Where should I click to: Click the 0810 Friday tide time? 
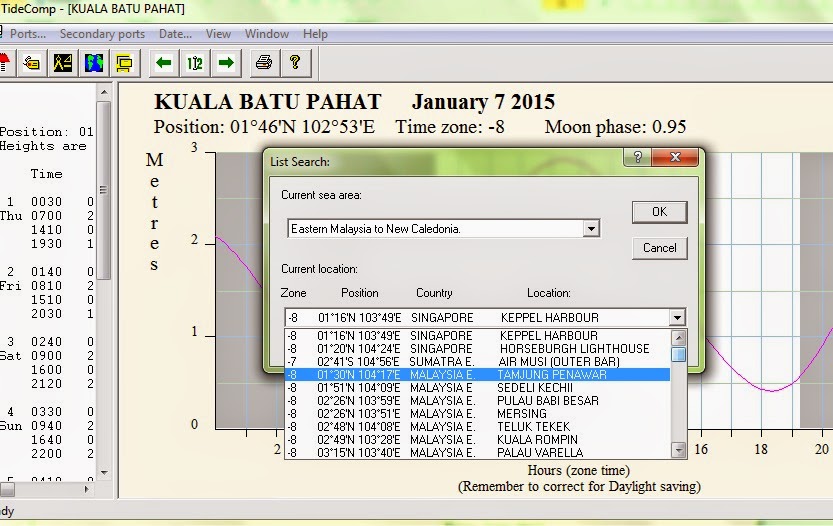click(46, 286)
